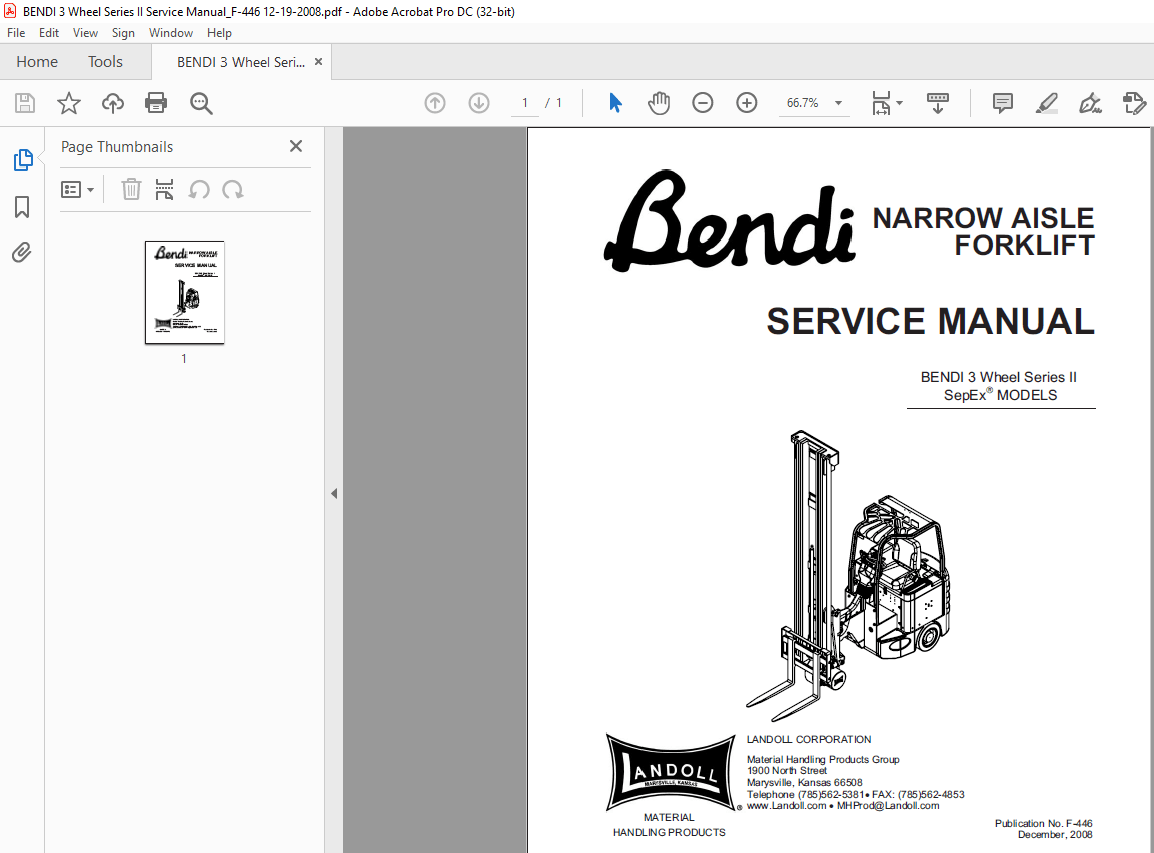Select page 1 thumbnail
Screen dimensions: 1154x853
point(184,292)
